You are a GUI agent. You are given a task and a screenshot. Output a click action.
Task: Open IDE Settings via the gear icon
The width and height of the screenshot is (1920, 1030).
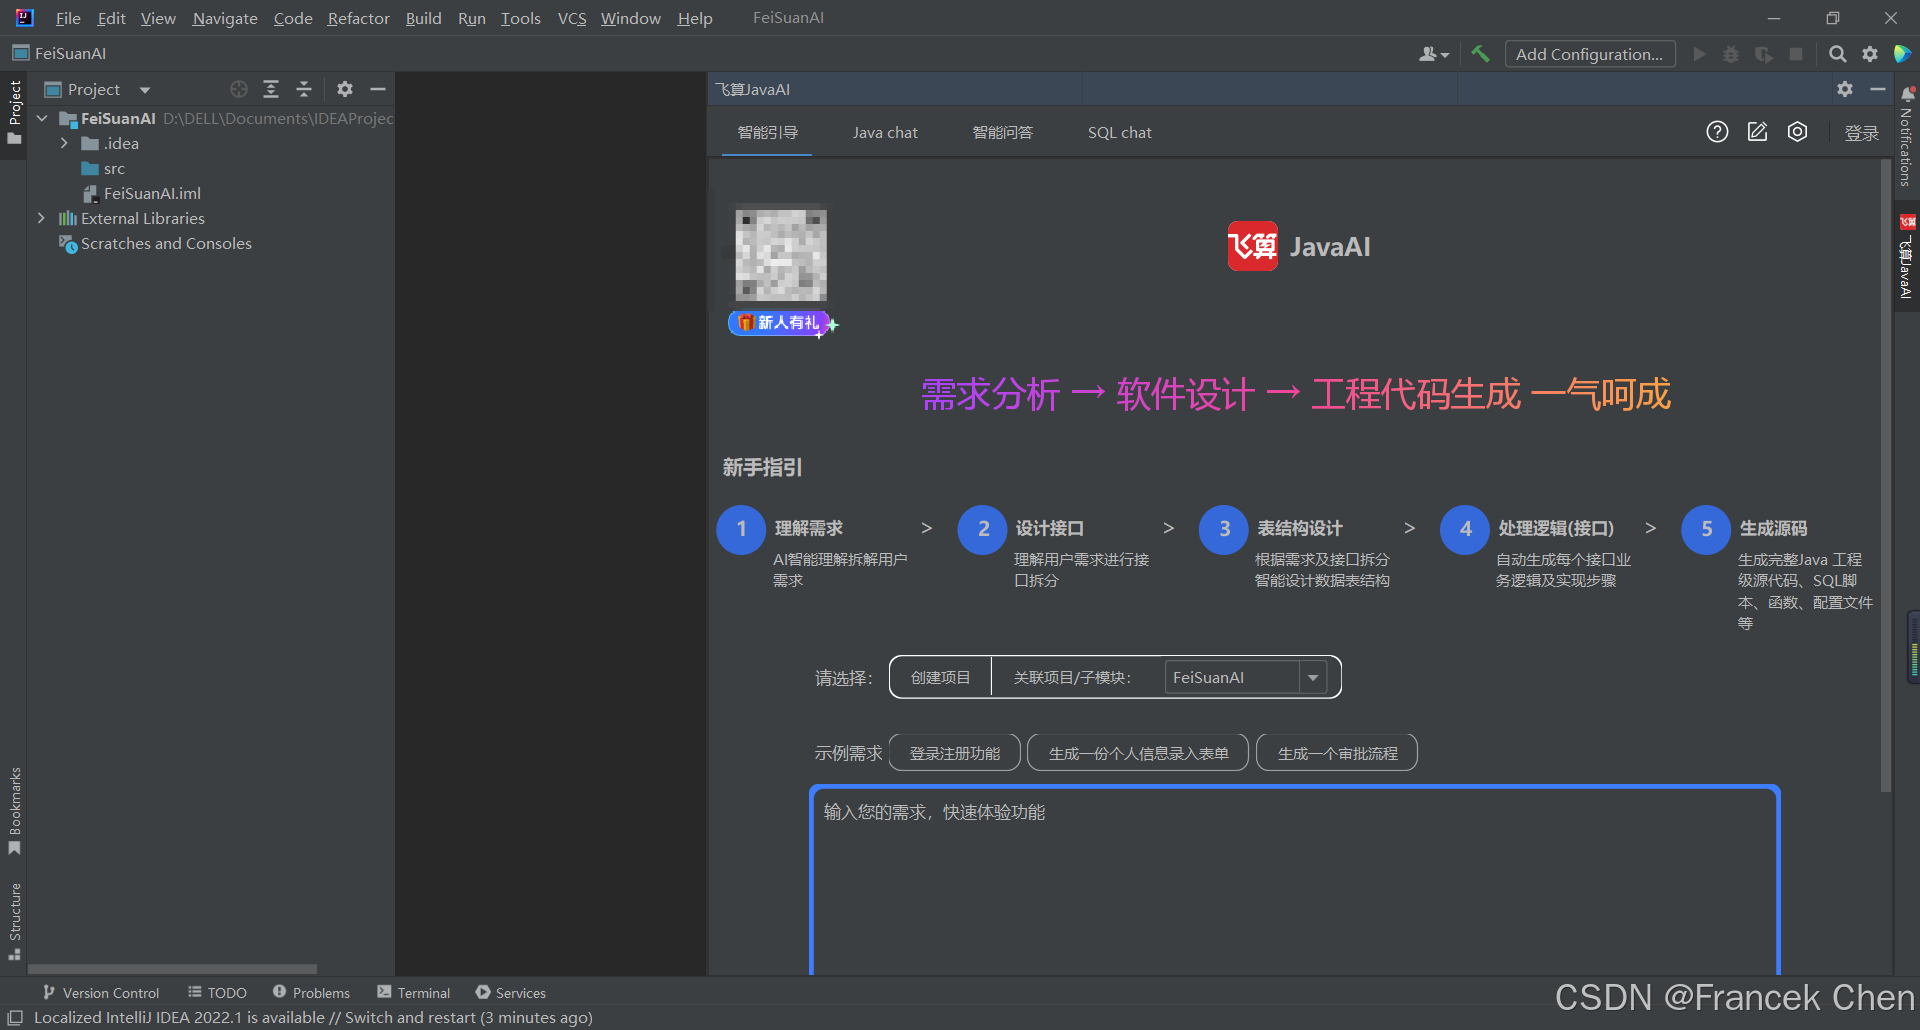(1870, 53)
